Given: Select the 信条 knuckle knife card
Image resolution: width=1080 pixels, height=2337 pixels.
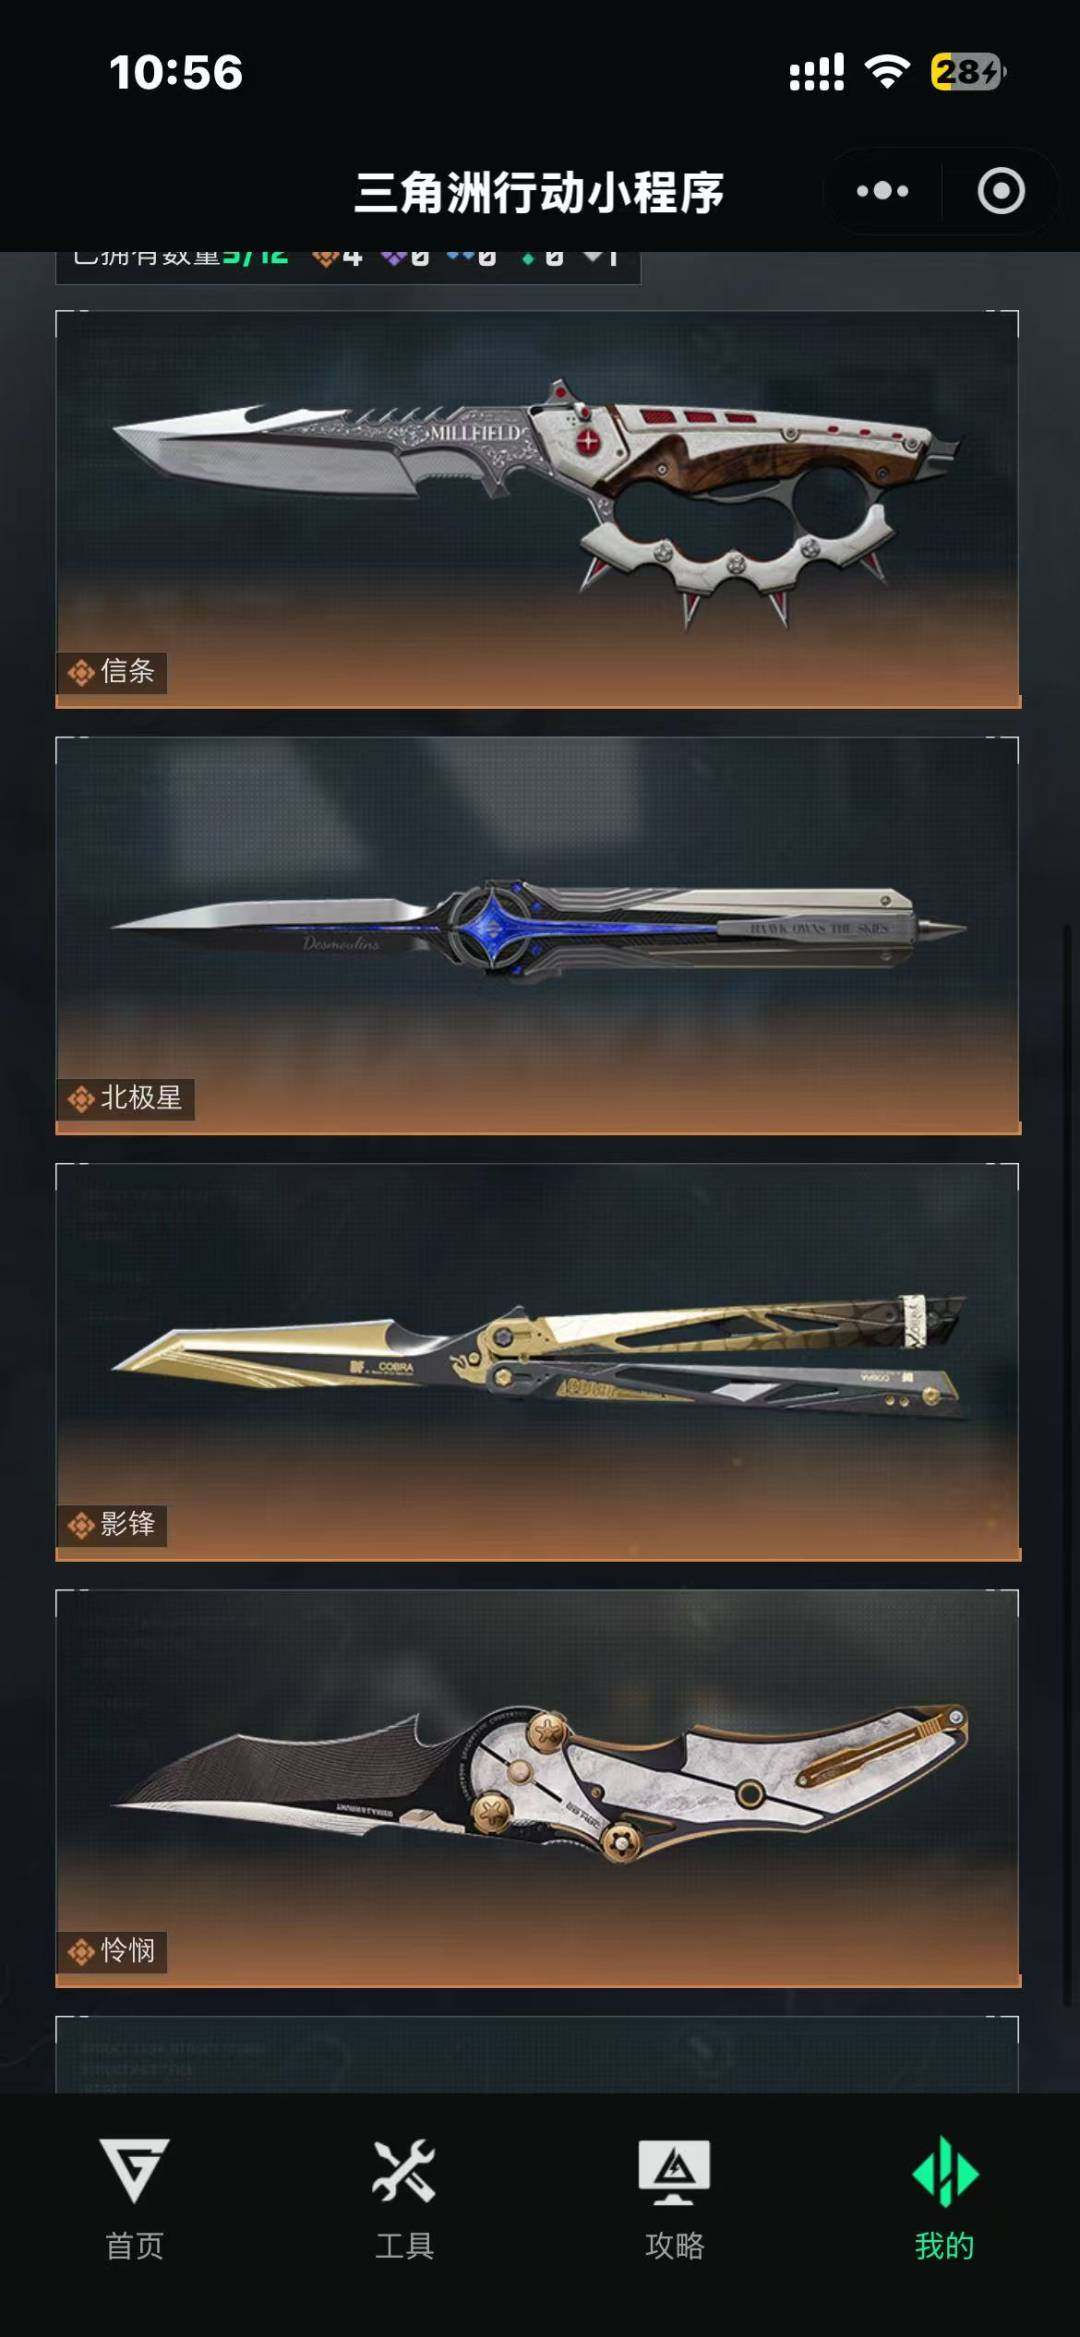Looking at the screenshot, I should tap(538, 509).
